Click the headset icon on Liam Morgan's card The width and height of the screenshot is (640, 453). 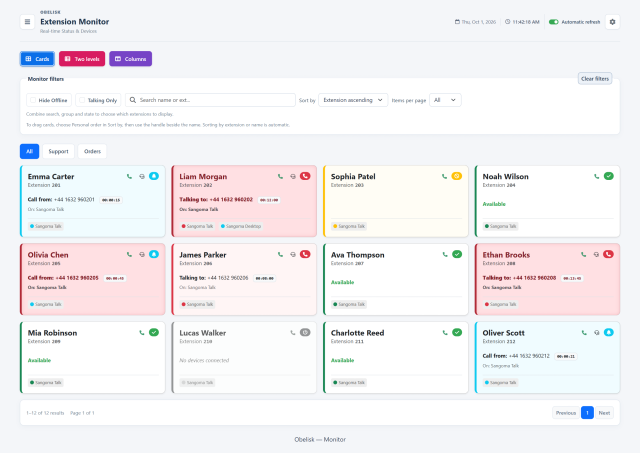click(x=293, y=176)
